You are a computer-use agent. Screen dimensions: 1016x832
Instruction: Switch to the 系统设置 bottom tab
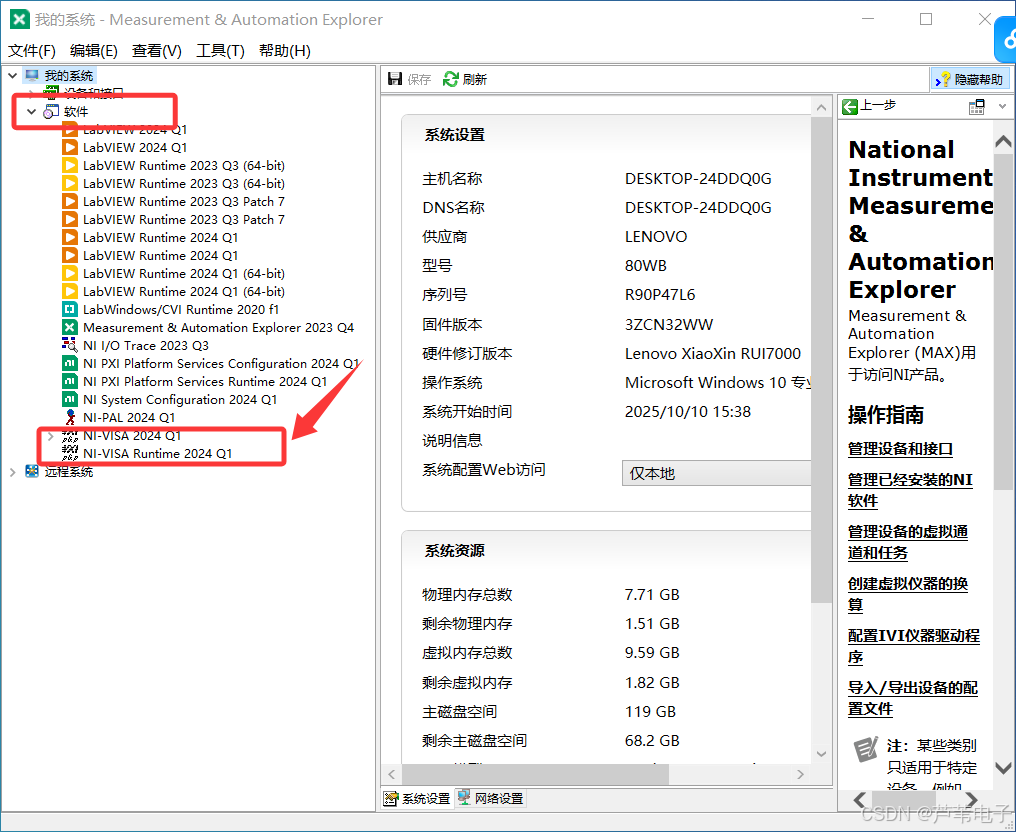pos(417,798)
